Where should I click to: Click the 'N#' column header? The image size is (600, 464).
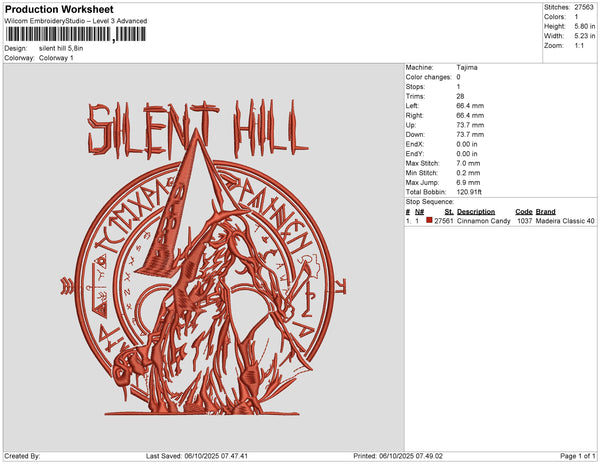[419, 212]
